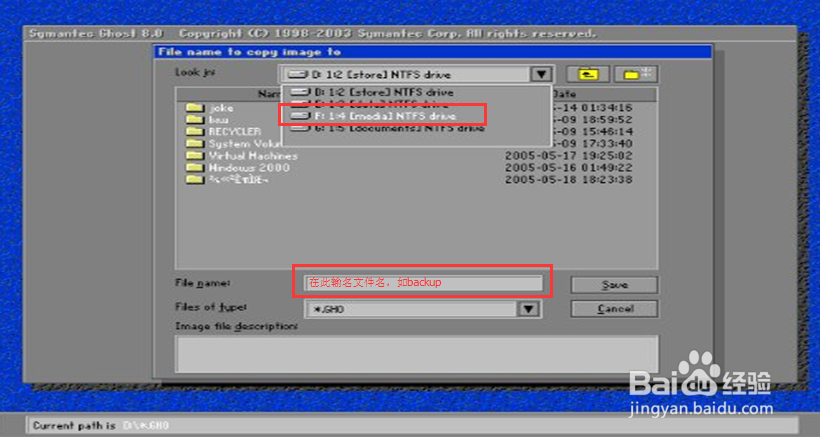Viewport: 820px width, 437px height.
Task: Create a new folder icon
Action: [636, 74]
